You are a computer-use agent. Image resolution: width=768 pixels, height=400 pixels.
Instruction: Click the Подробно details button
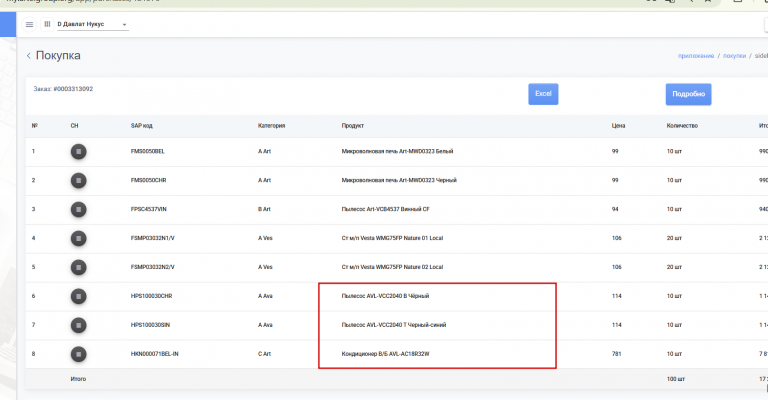click(x=688, y=94)
